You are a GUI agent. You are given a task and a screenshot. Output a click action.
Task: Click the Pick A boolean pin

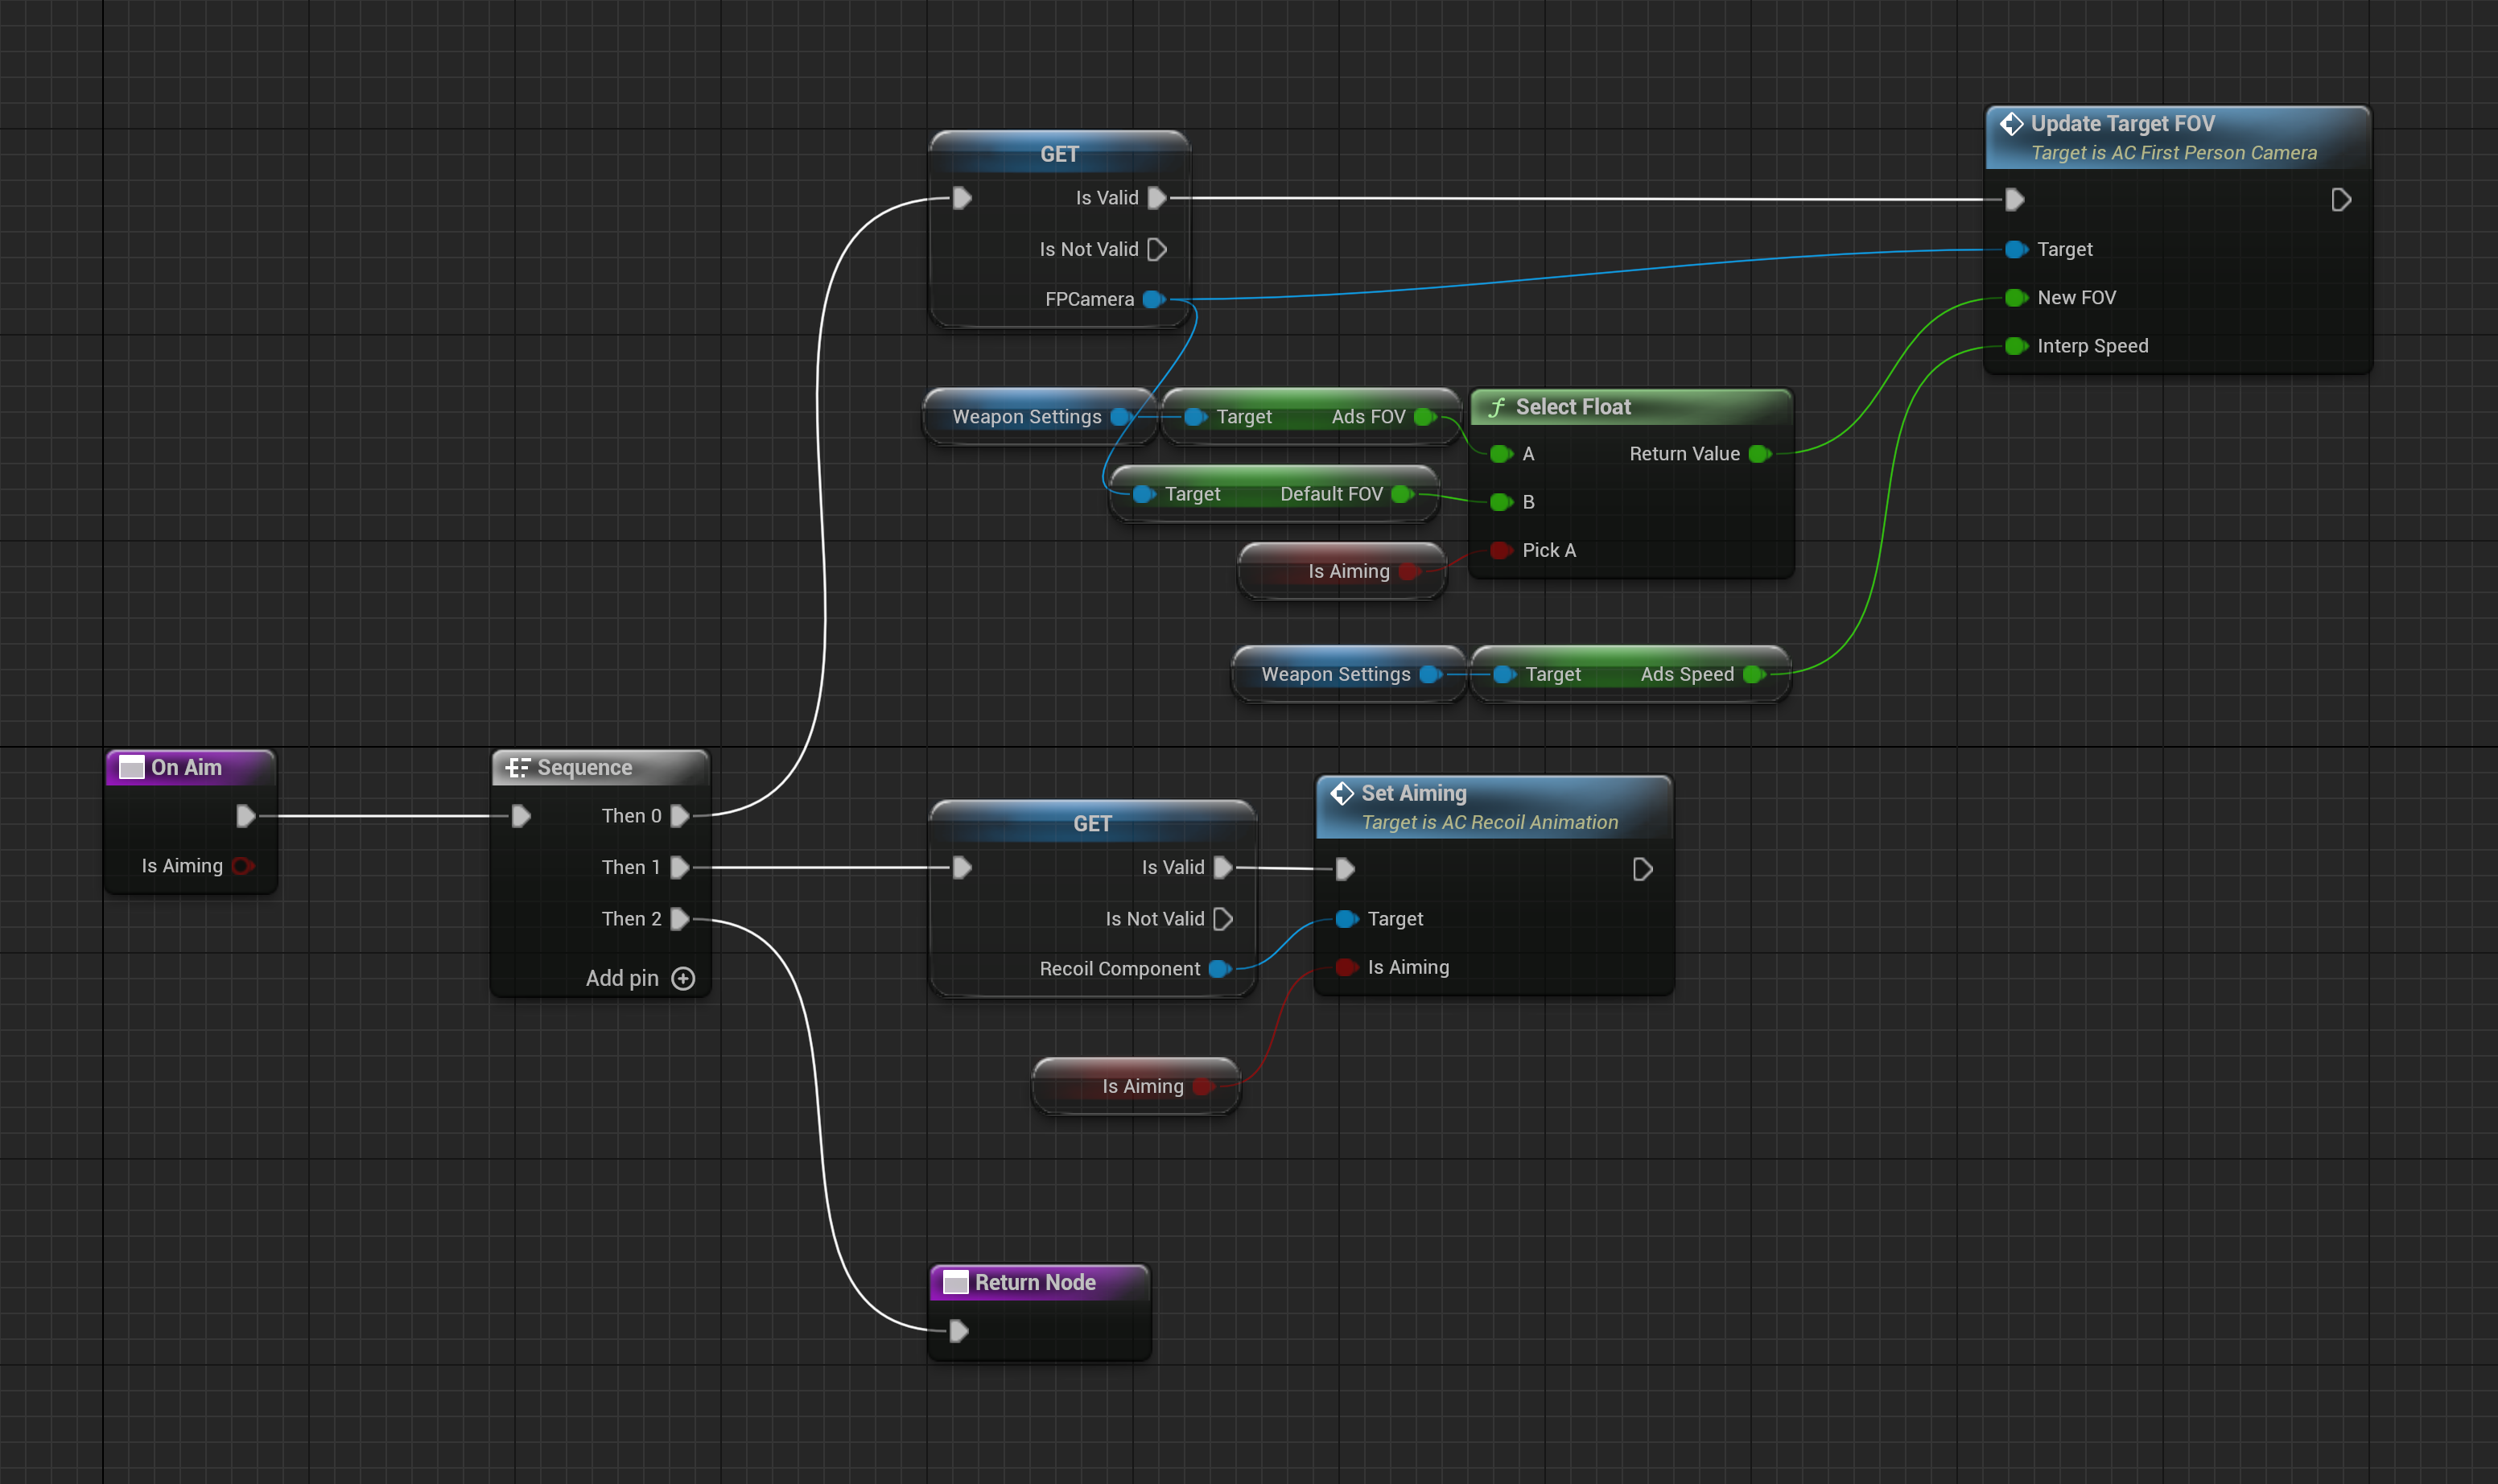(x=1501, y=550)
